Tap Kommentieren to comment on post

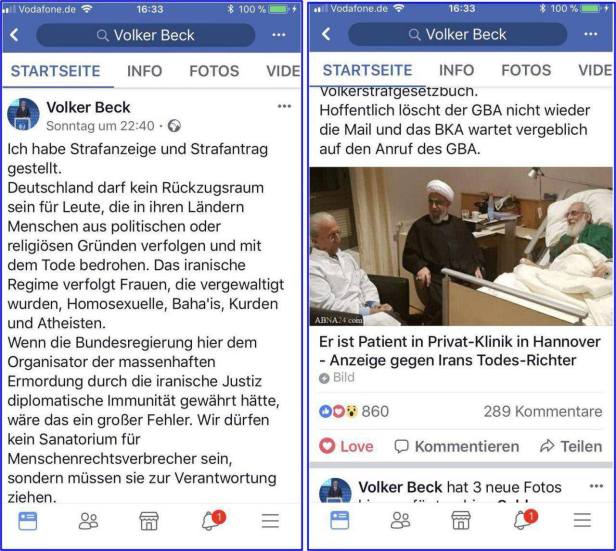pyautogui.click(x=457, y=446)
